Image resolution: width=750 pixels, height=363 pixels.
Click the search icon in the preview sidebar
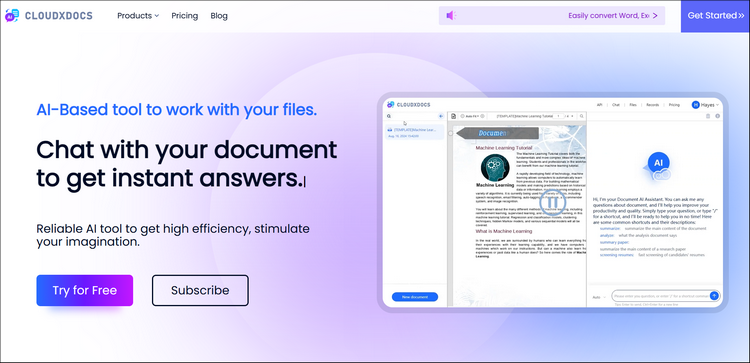pos(389,116)
